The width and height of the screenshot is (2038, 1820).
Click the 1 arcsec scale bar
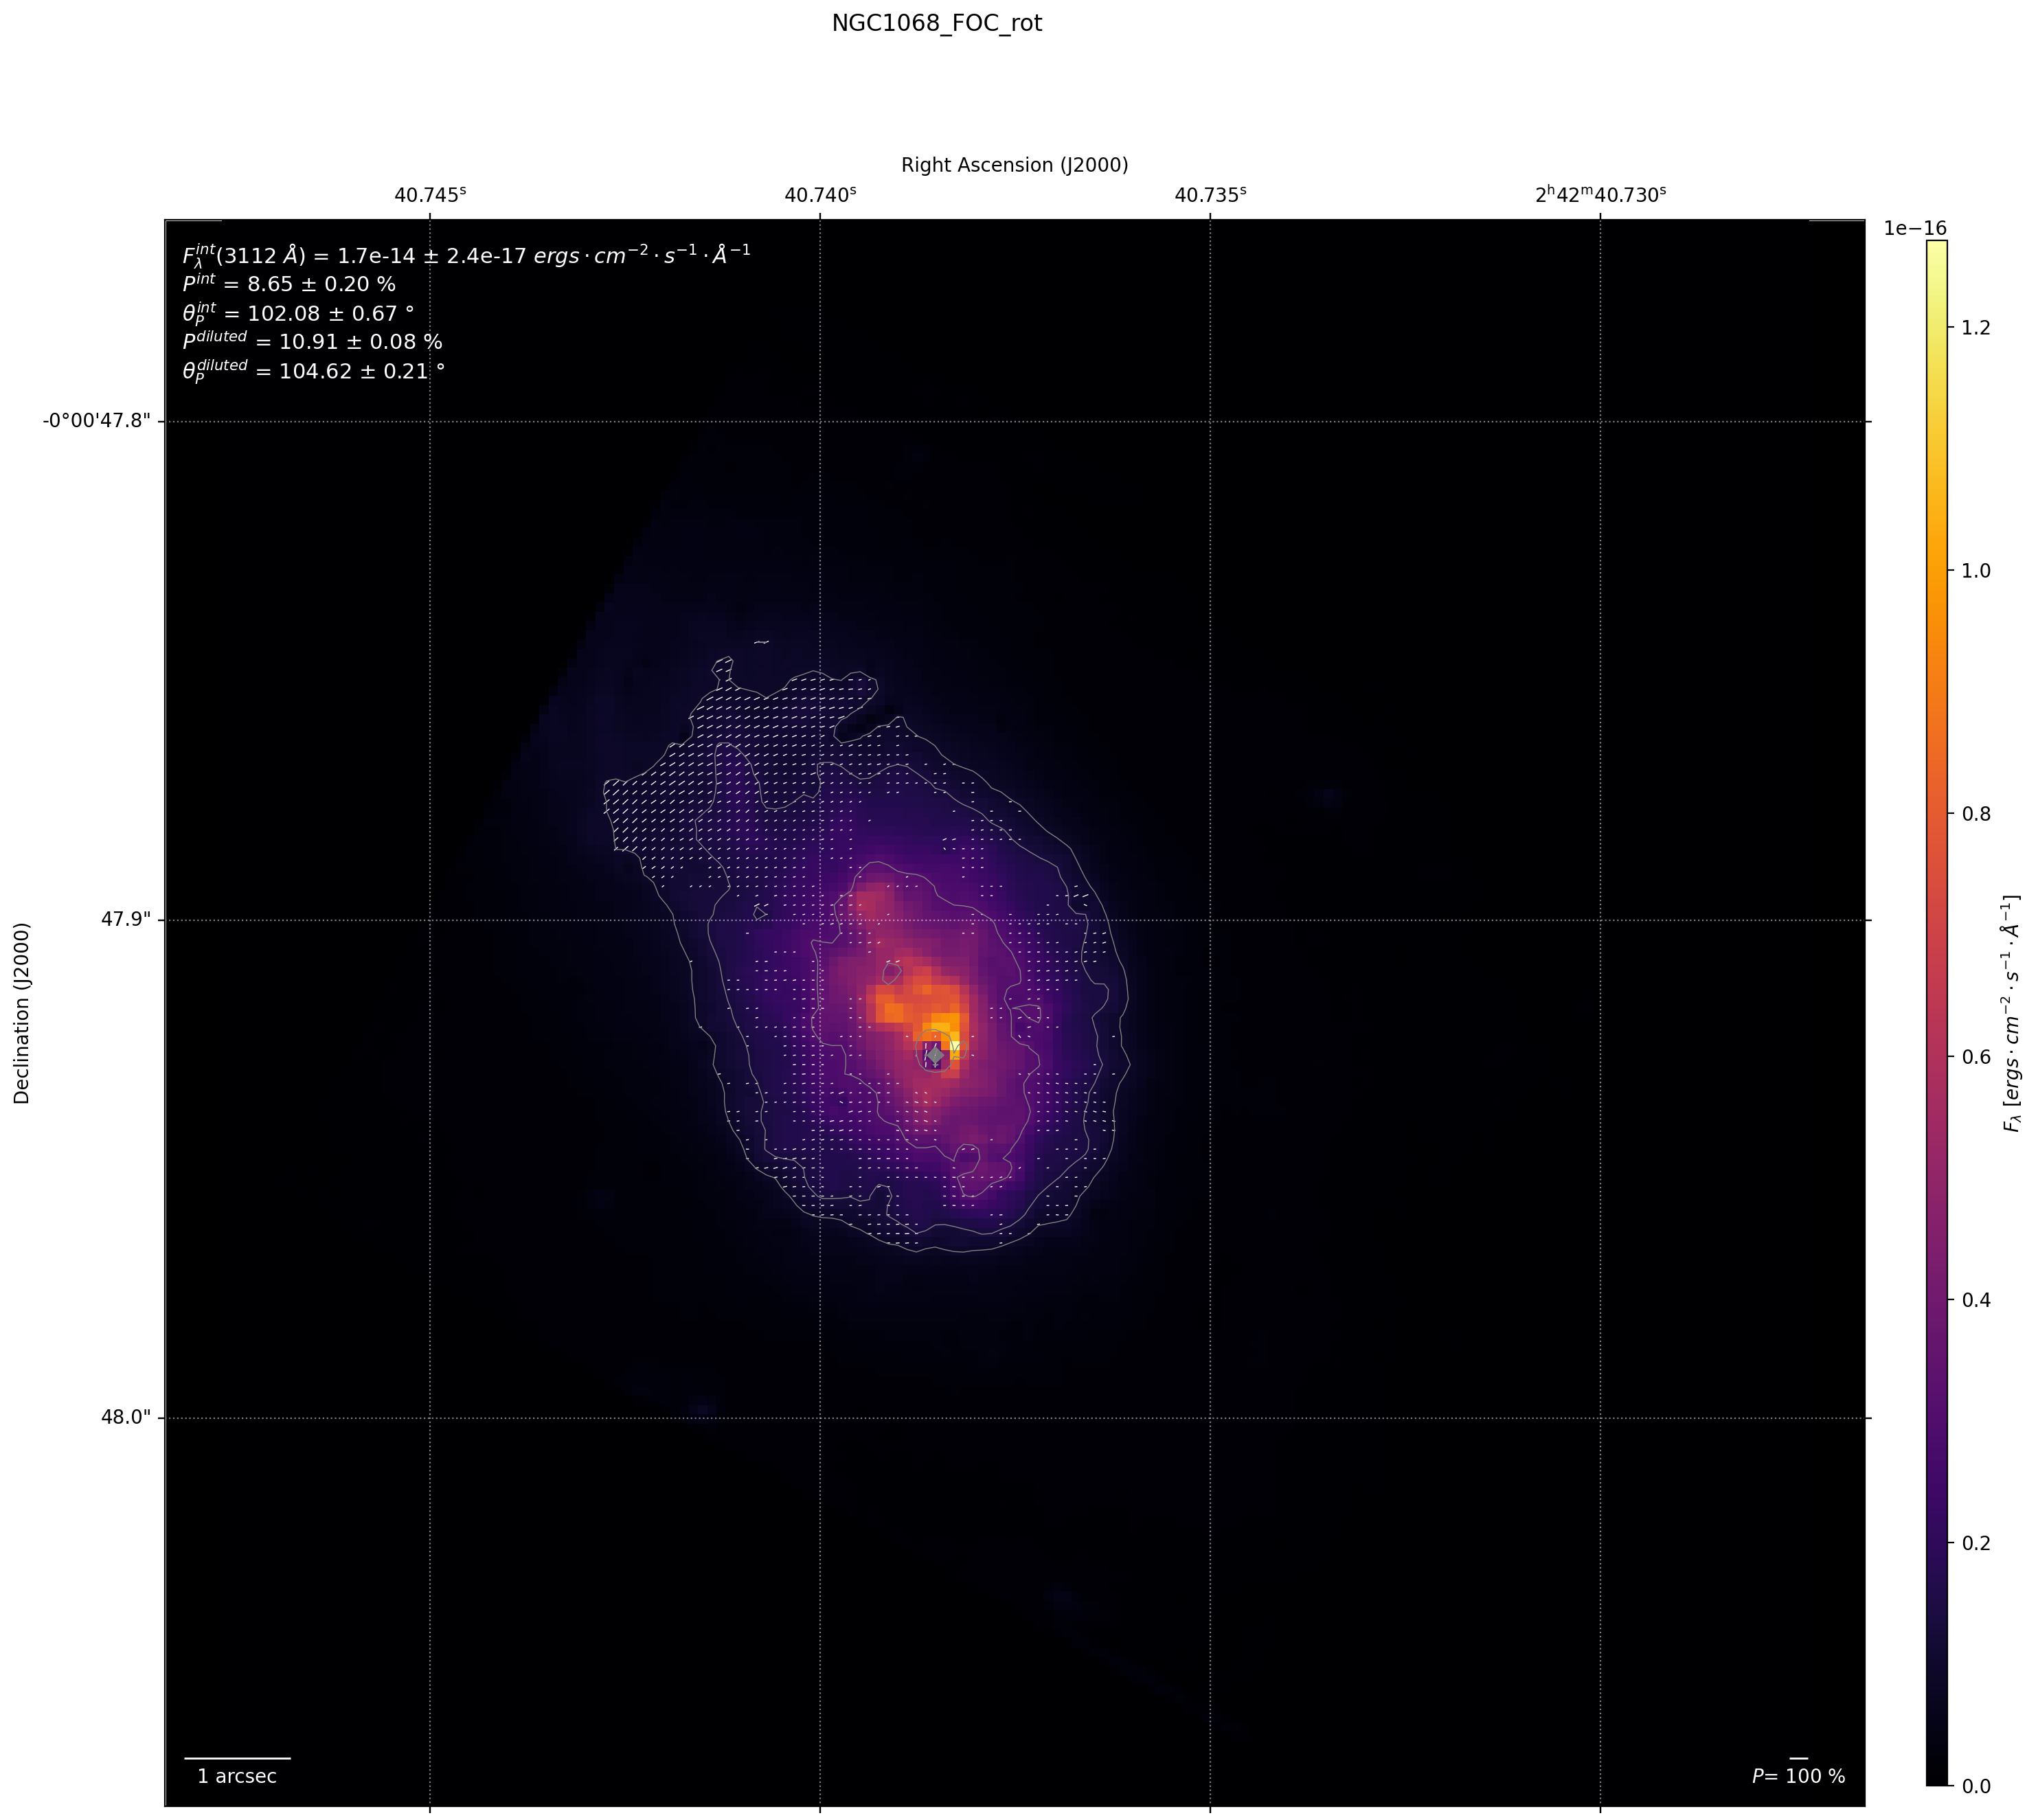[x=237, y=1758]
